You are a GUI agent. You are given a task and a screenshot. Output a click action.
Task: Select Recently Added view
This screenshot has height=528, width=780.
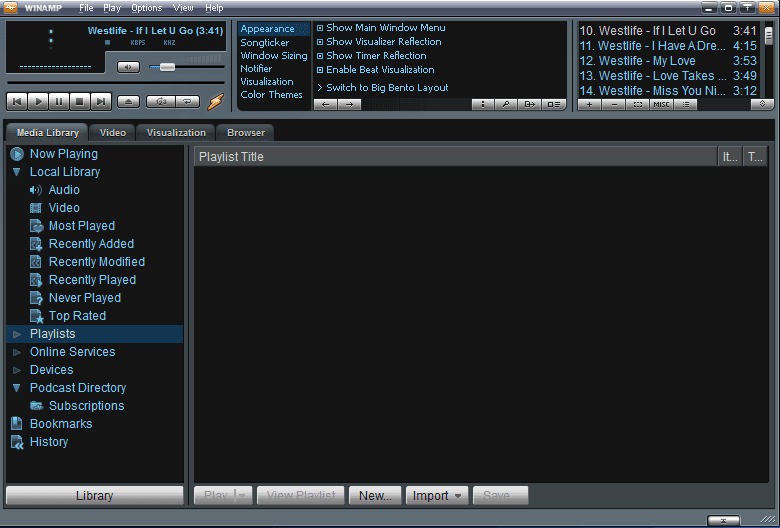tap(91, 244)
